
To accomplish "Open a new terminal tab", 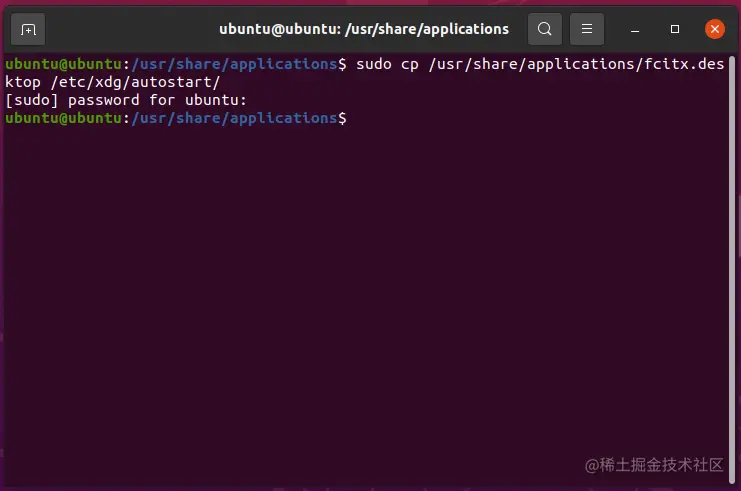I will 28,29.
